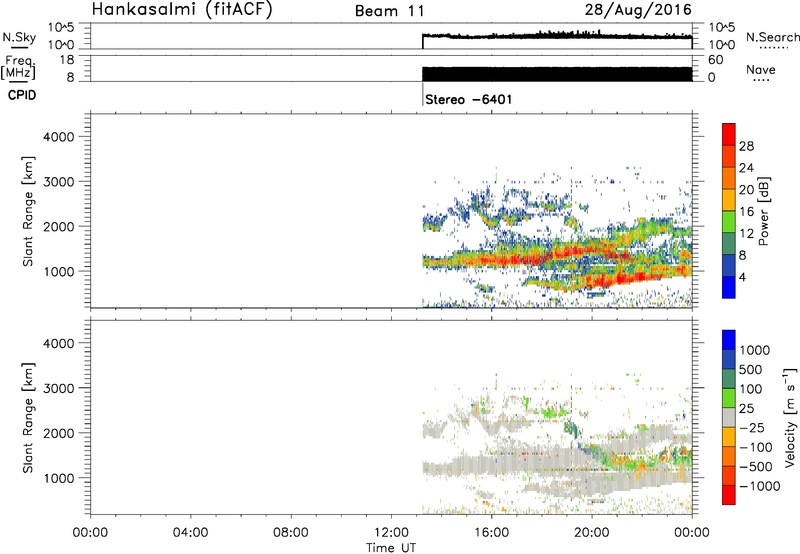Click the black frequency band in Freq panel

pos(557,74)
